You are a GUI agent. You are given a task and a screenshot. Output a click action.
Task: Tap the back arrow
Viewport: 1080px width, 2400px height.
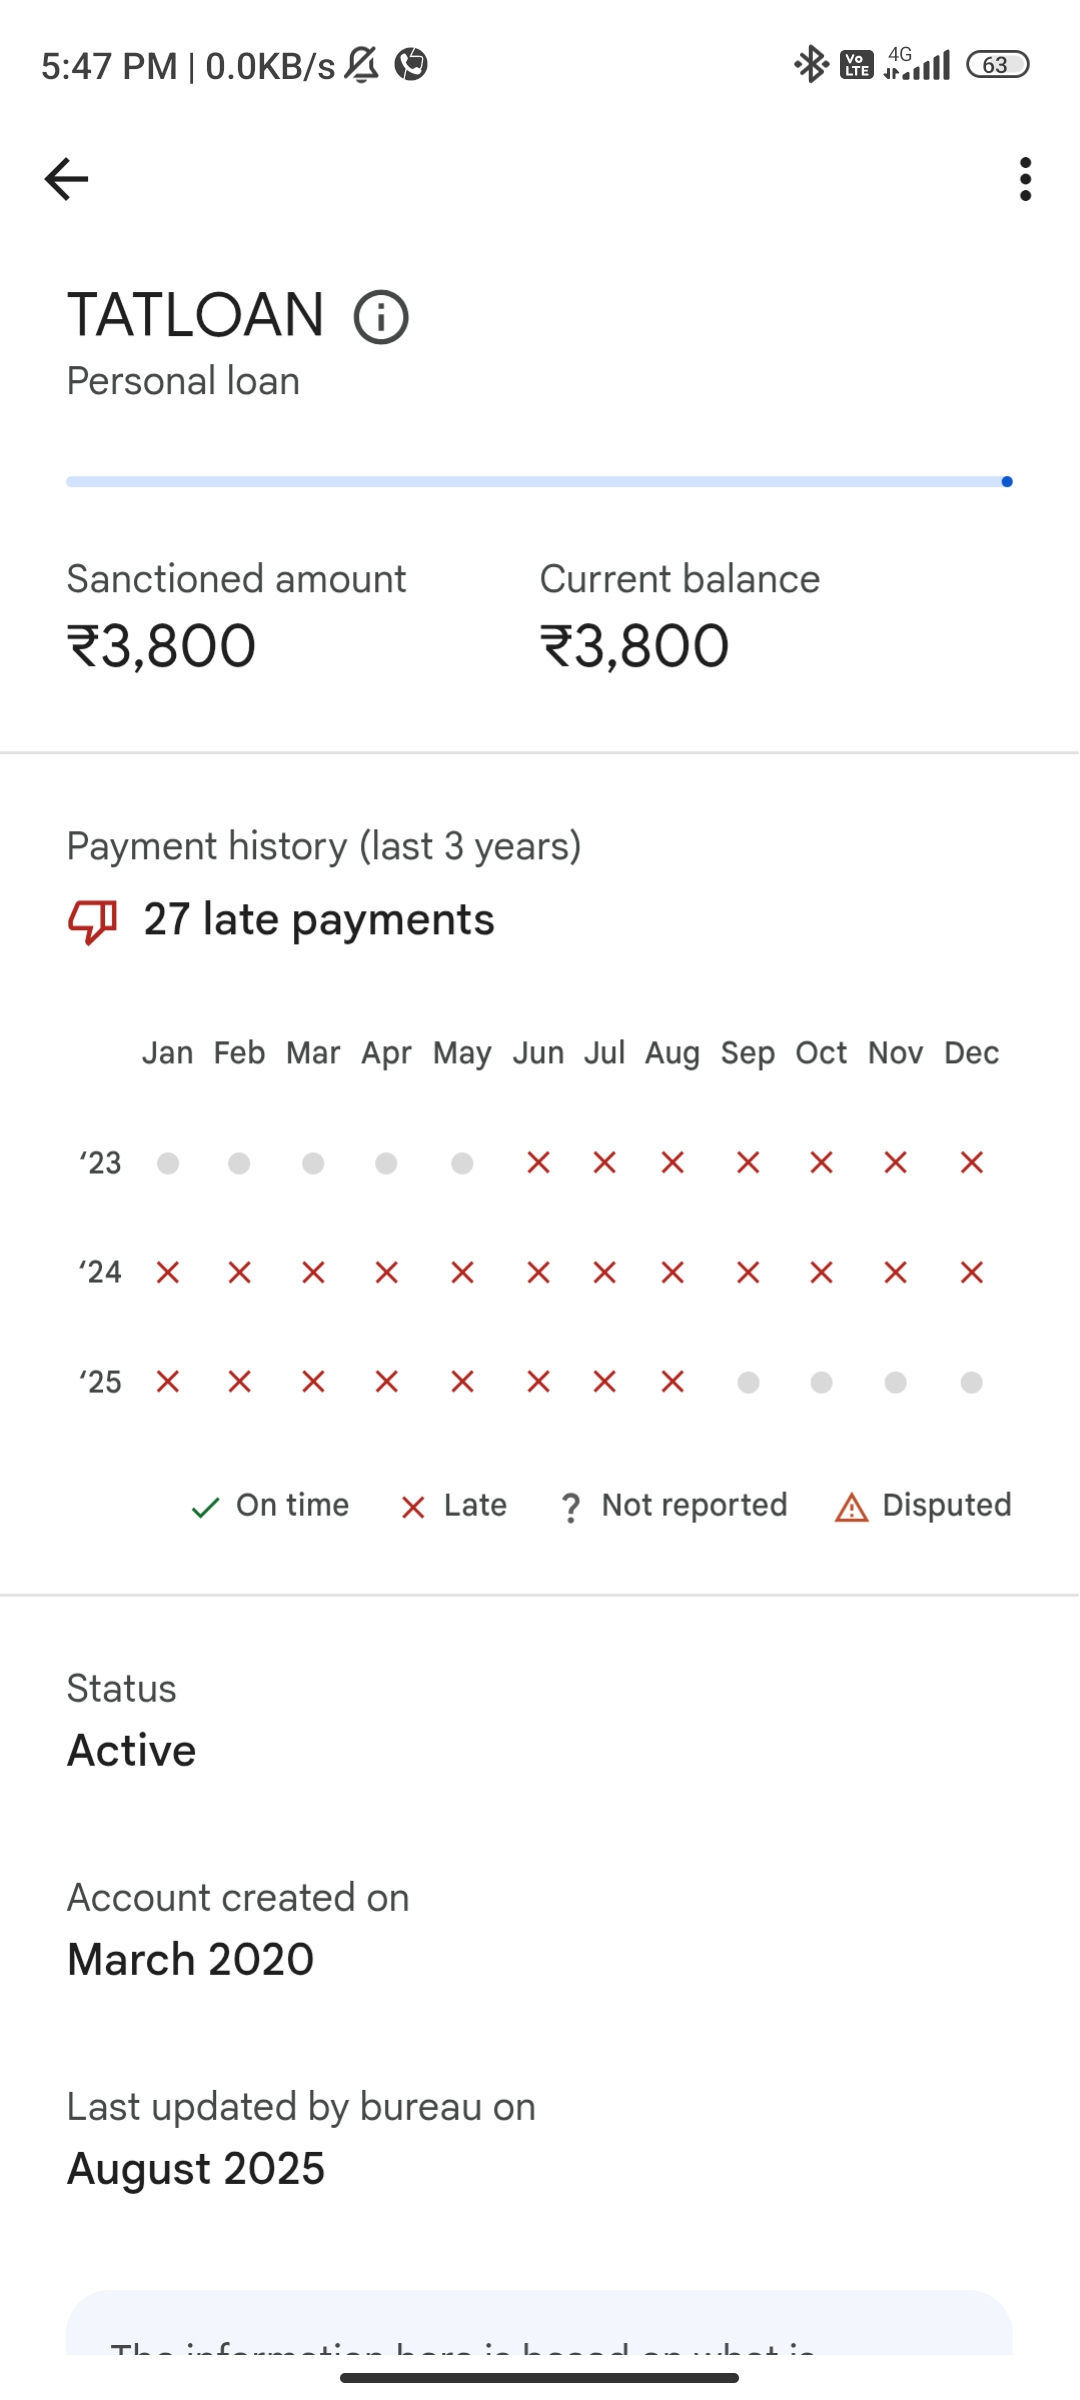point(67,179)
